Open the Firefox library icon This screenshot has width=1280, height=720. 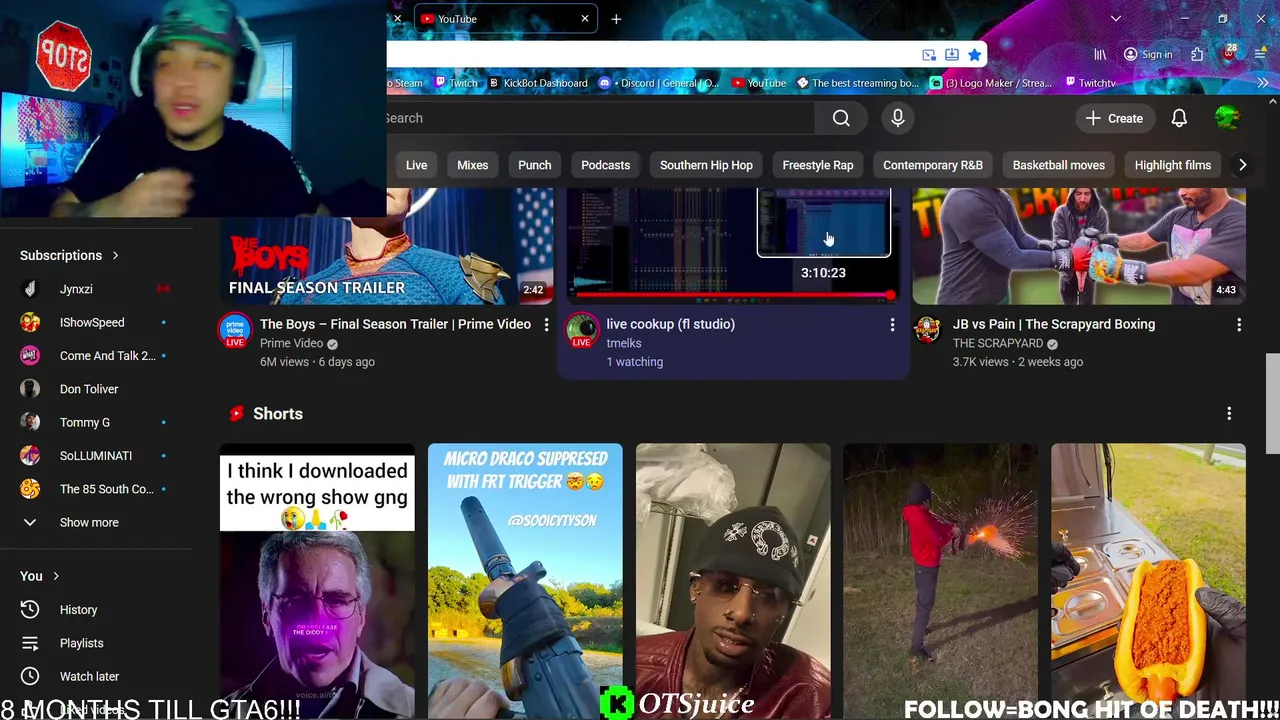tap(1100, 55)
